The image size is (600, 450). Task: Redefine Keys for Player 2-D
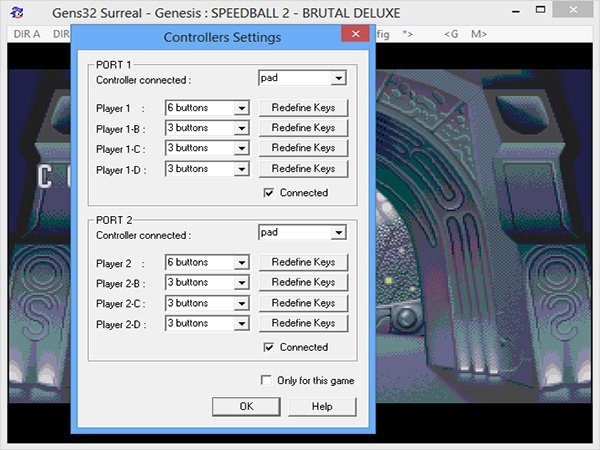click(303, 323)
